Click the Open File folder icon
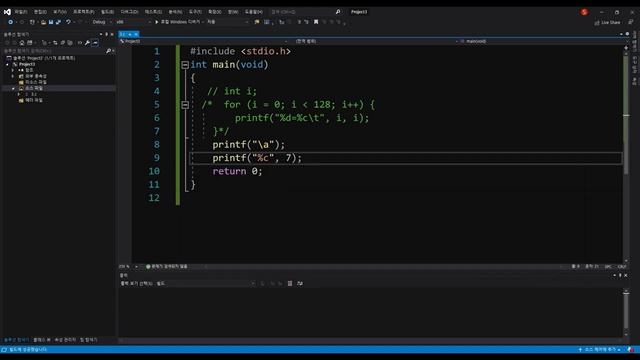 click(x=43, y=22)
